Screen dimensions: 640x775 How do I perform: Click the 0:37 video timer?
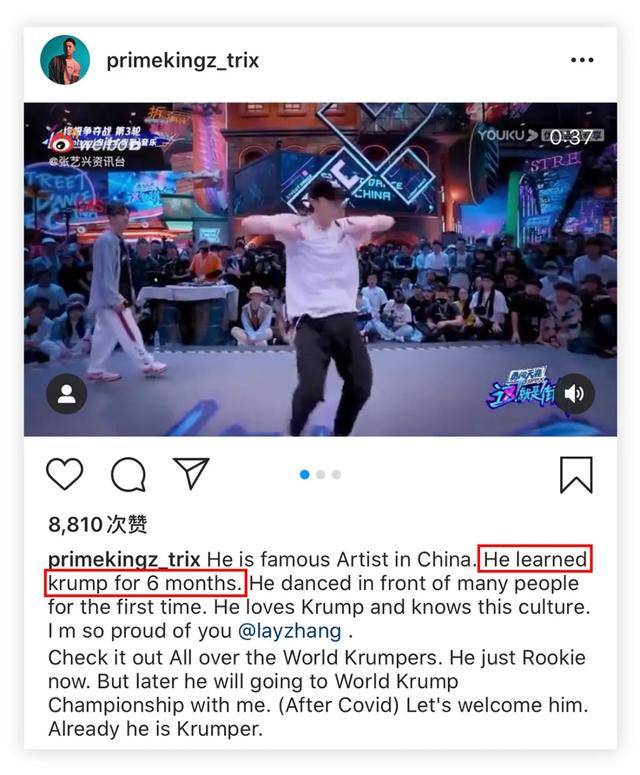[571, 137]
